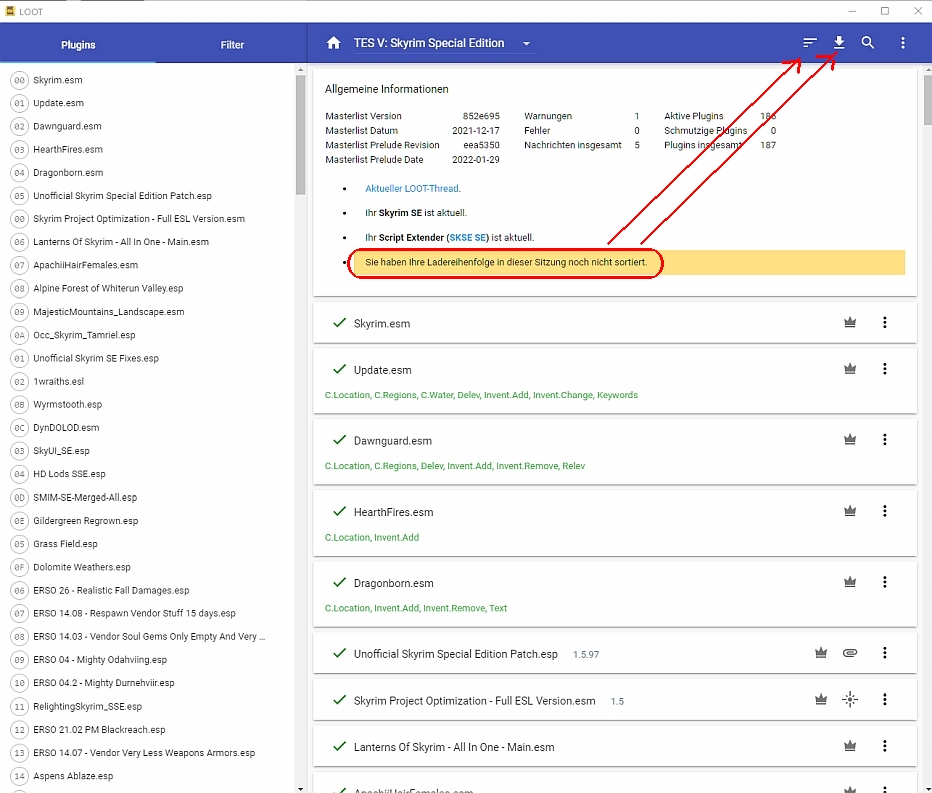Open the three-dot menu for Dawnguard.esm card
The width and height of the screenshot is (932, 793).
884,440
